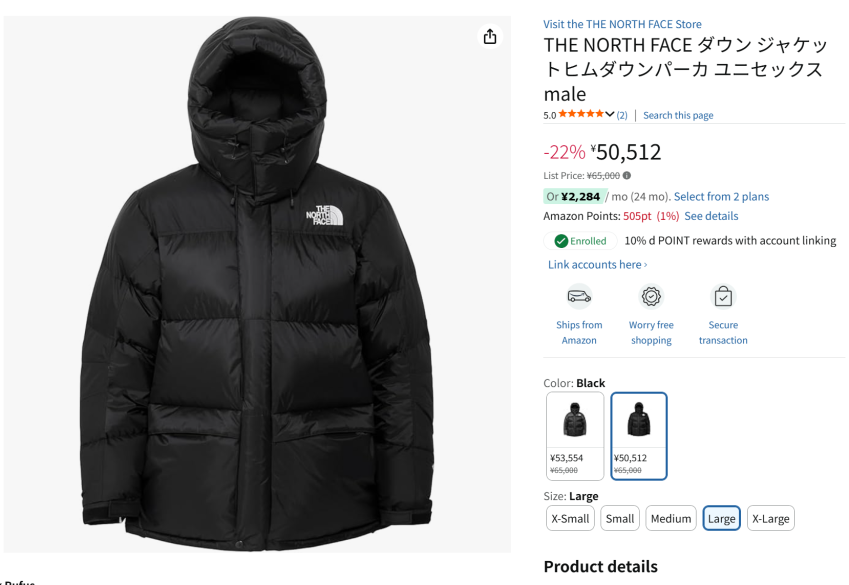Screen dimensions: 849x585
Task: Open See details for Amazon Points
Action: [x=711, y=216]
